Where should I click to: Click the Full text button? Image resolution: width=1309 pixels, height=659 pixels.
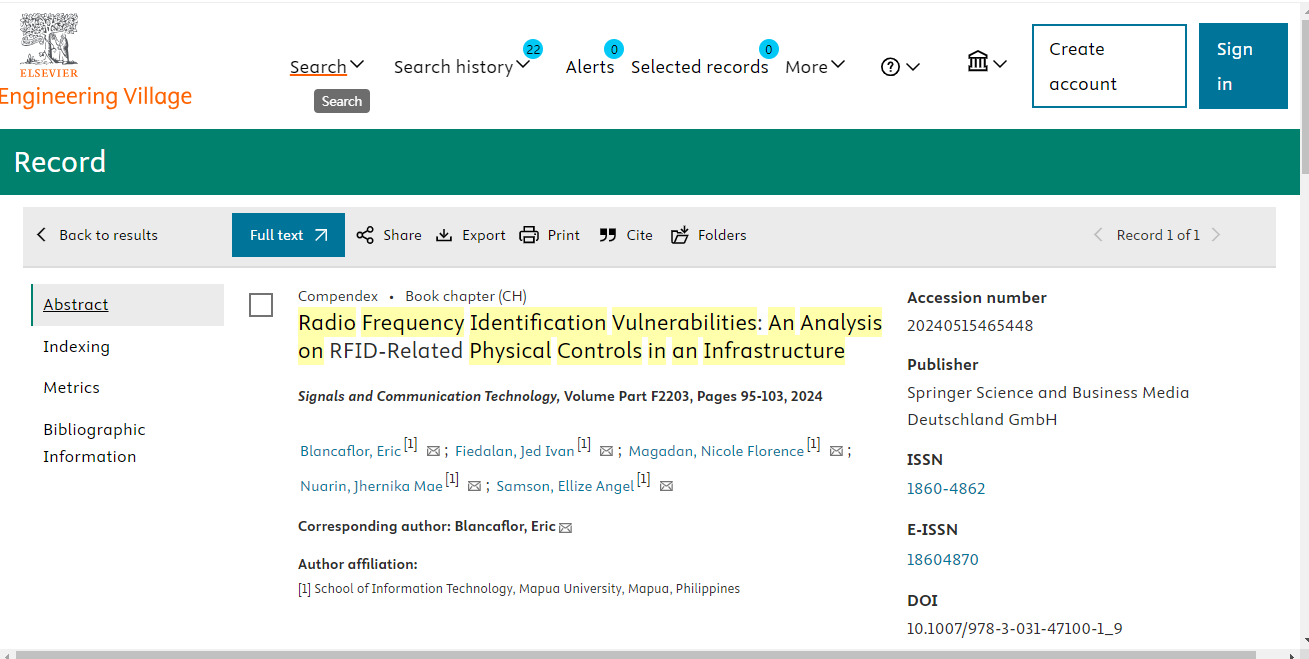(x=288, y=235)
